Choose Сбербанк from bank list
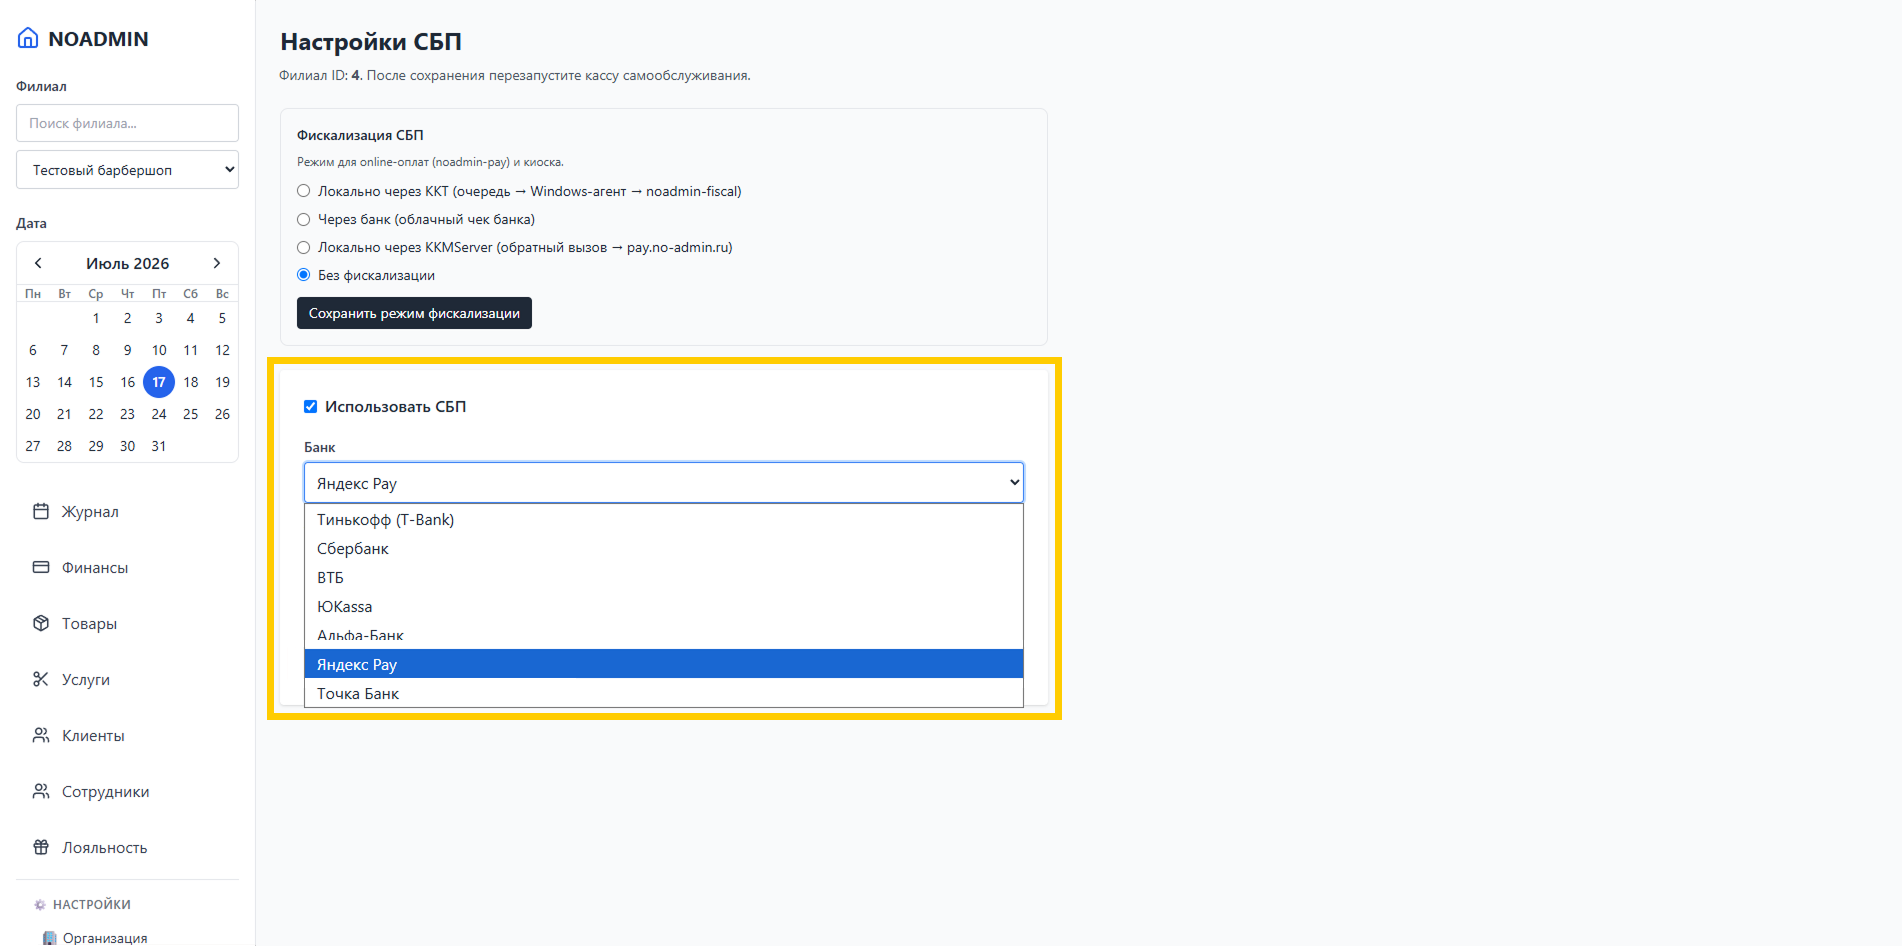 [x=664, y=548]
